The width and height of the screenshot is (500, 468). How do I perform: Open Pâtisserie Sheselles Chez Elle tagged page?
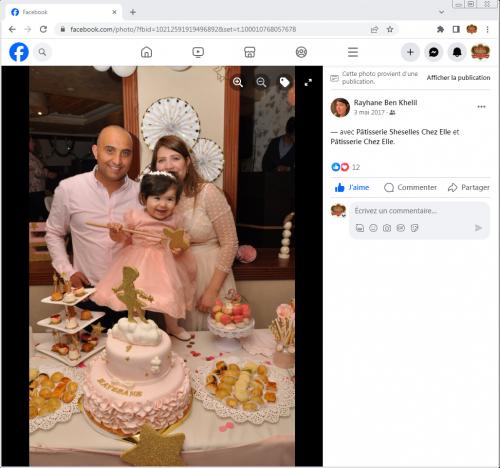point(404,132)
